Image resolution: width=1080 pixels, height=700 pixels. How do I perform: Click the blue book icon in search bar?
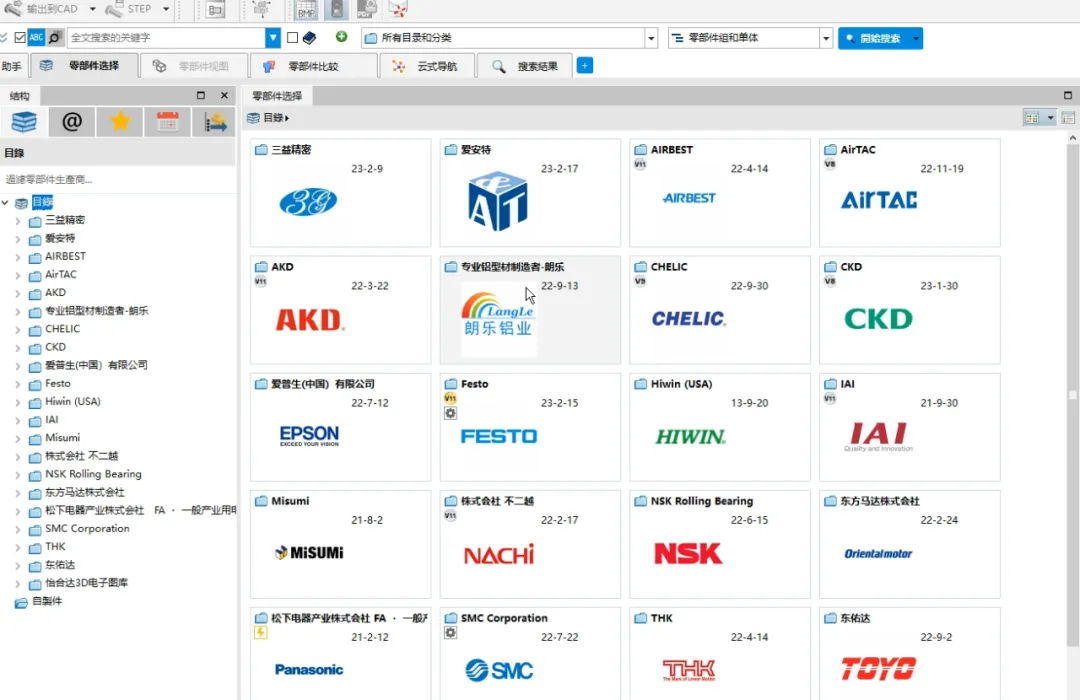(309, 37)
